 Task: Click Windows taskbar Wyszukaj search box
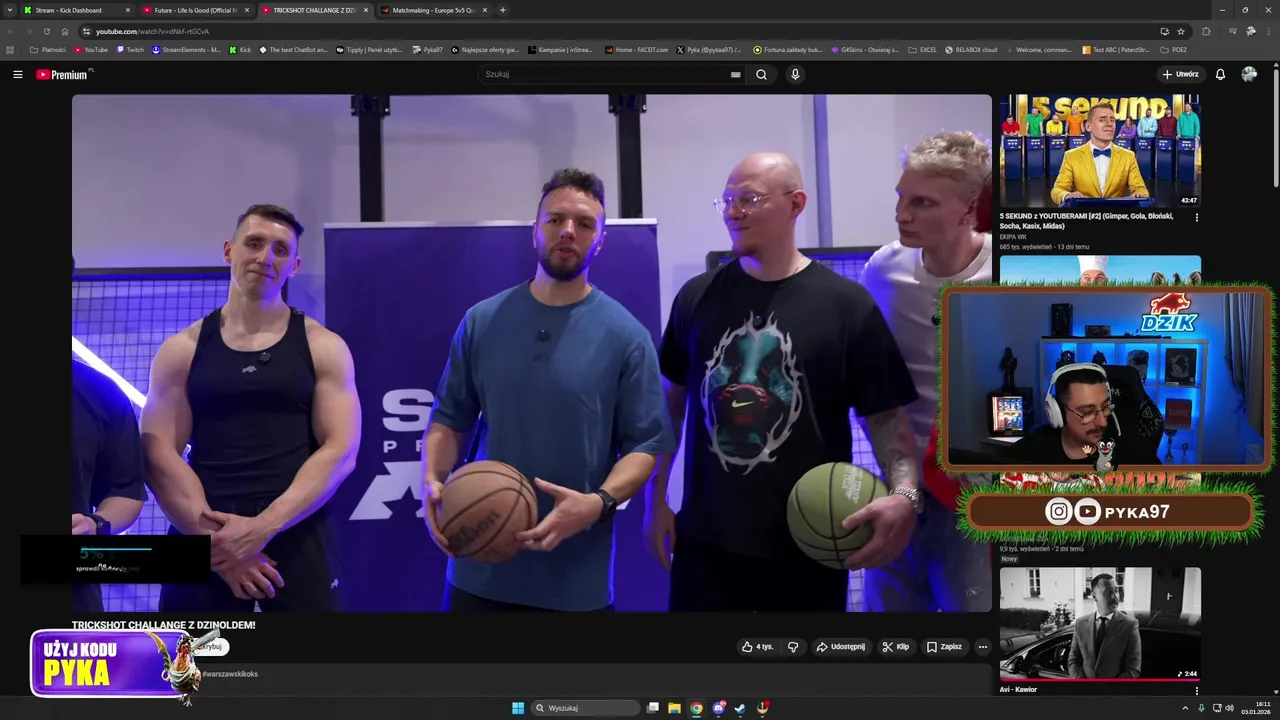(x=585, y=708)
